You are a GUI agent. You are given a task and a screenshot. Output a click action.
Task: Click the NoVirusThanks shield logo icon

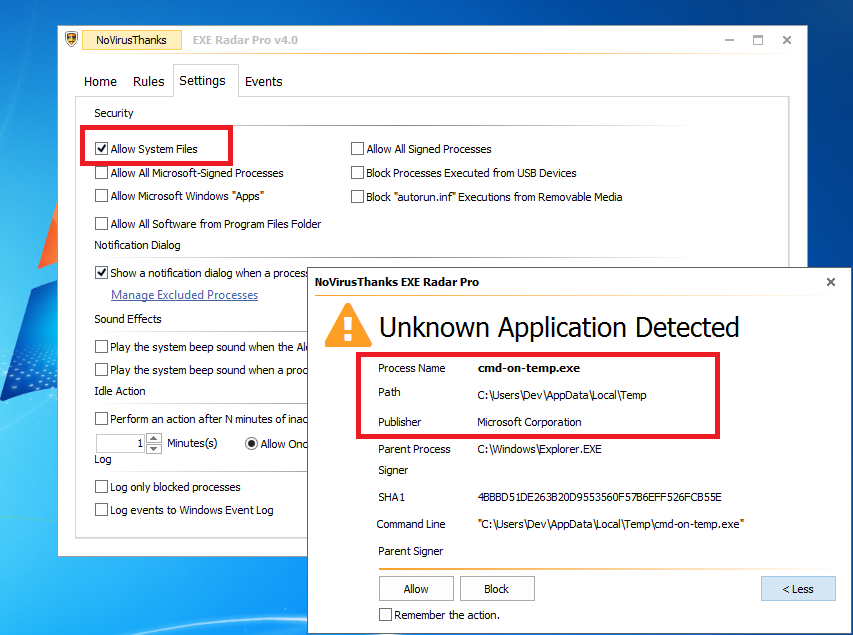click(71, 39)
